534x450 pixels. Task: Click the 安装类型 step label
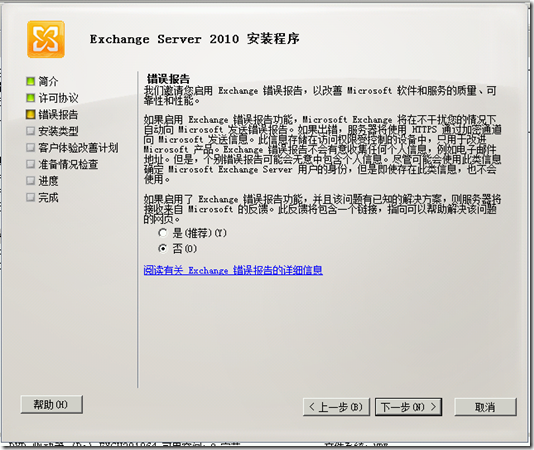click(58, 131)
